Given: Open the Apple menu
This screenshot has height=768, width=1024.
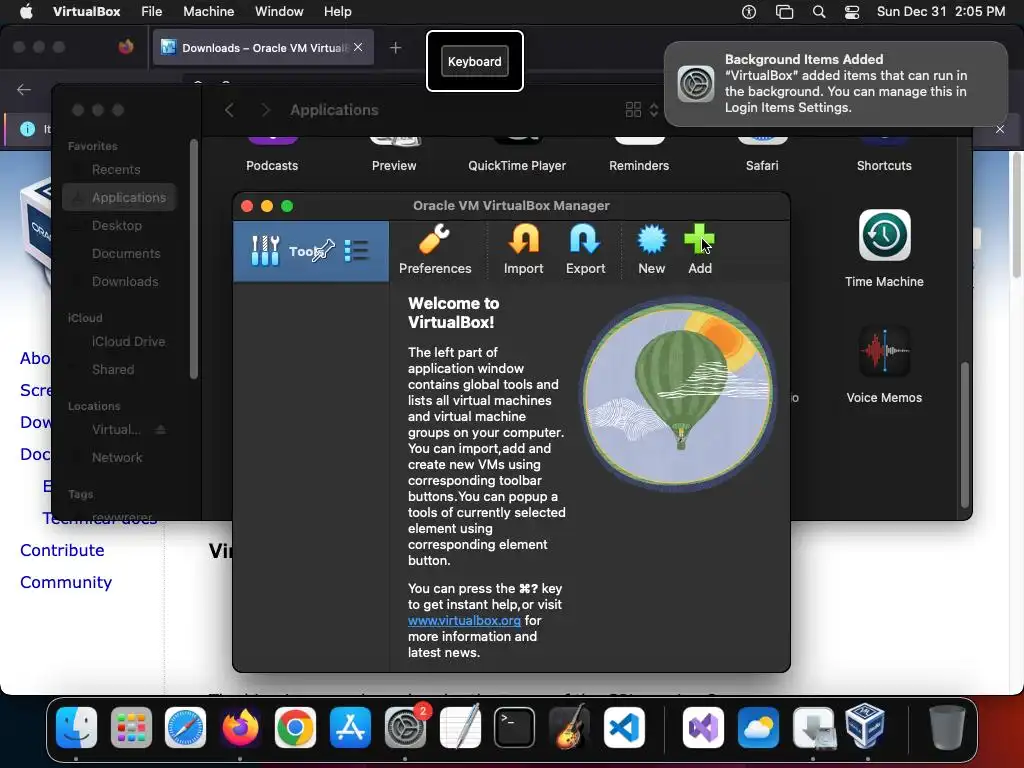Looking at the screenshot, I should tap(26, 12).
